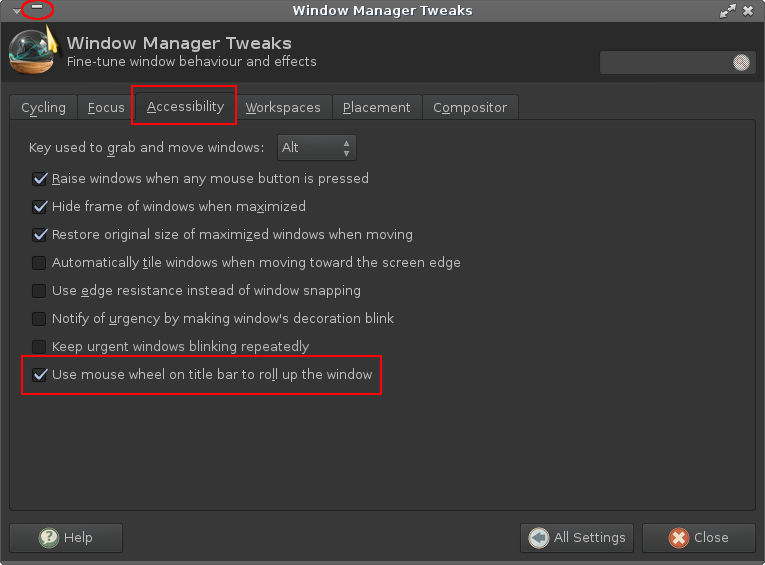Viewport: 765px width, 565px height.
Task: Click the red X Close icon at bottom
Action: 679,538
